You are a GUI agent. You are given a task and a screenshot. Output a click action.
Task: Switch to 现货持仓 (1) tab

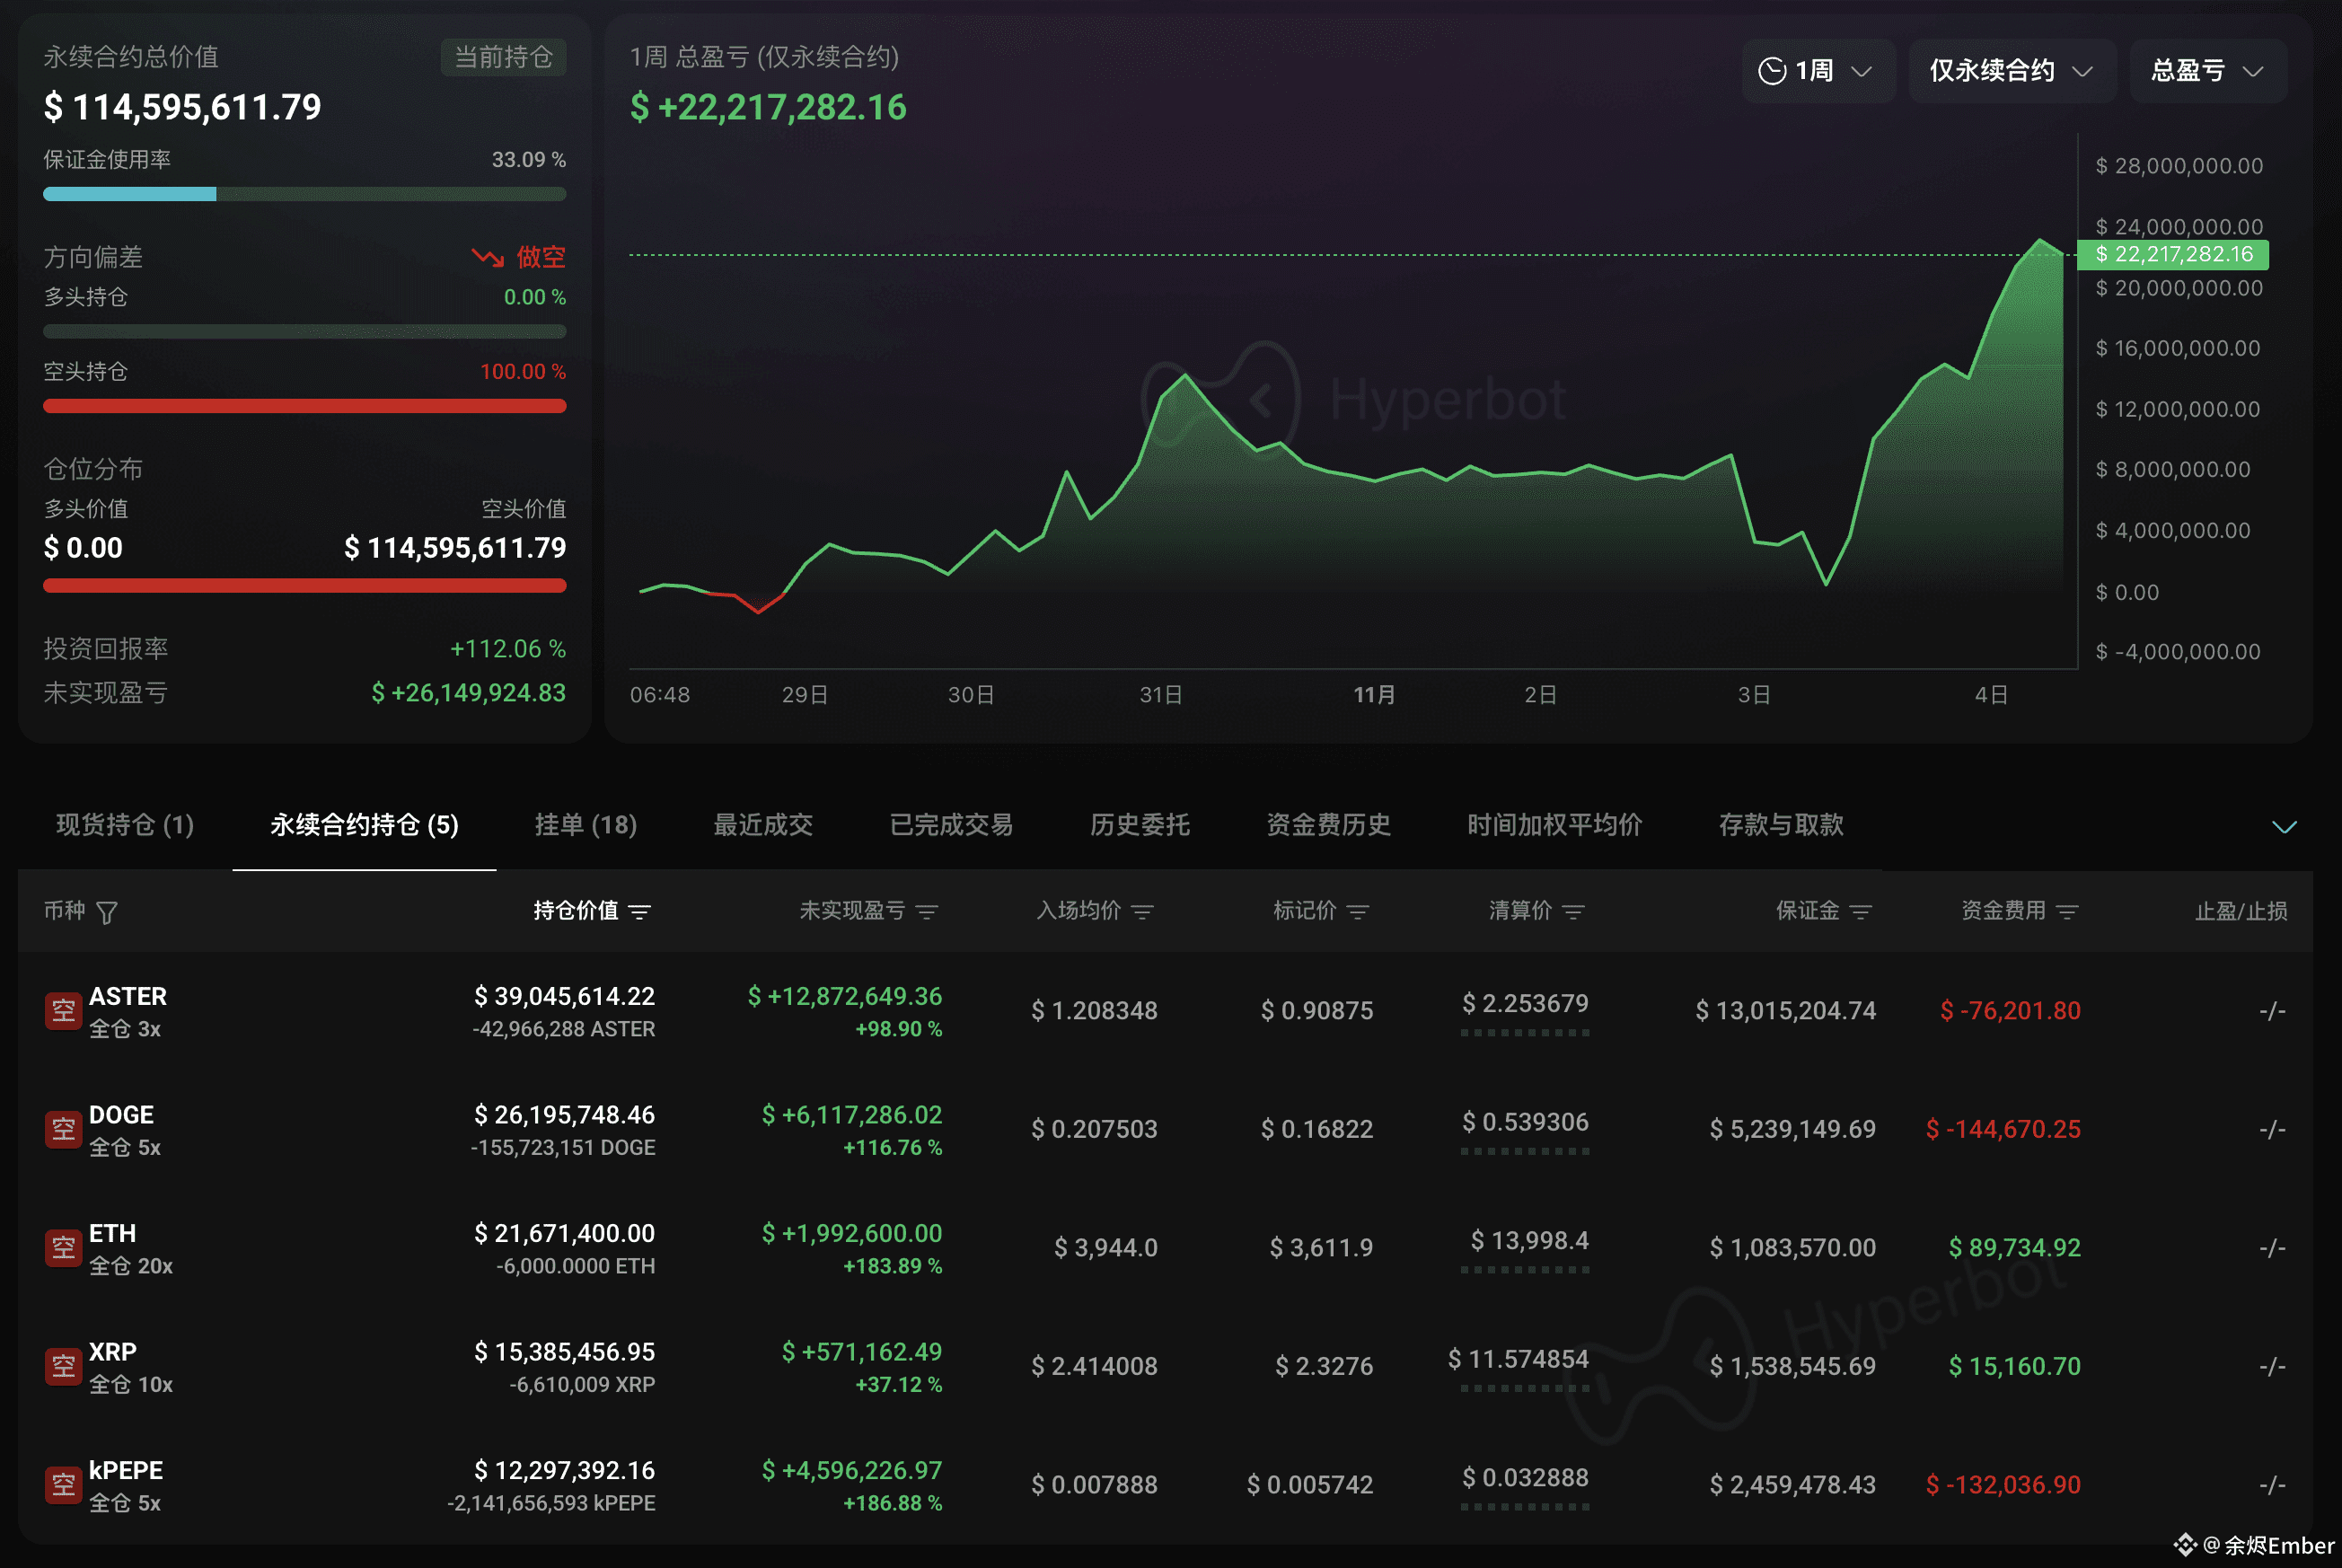(125, 825)
